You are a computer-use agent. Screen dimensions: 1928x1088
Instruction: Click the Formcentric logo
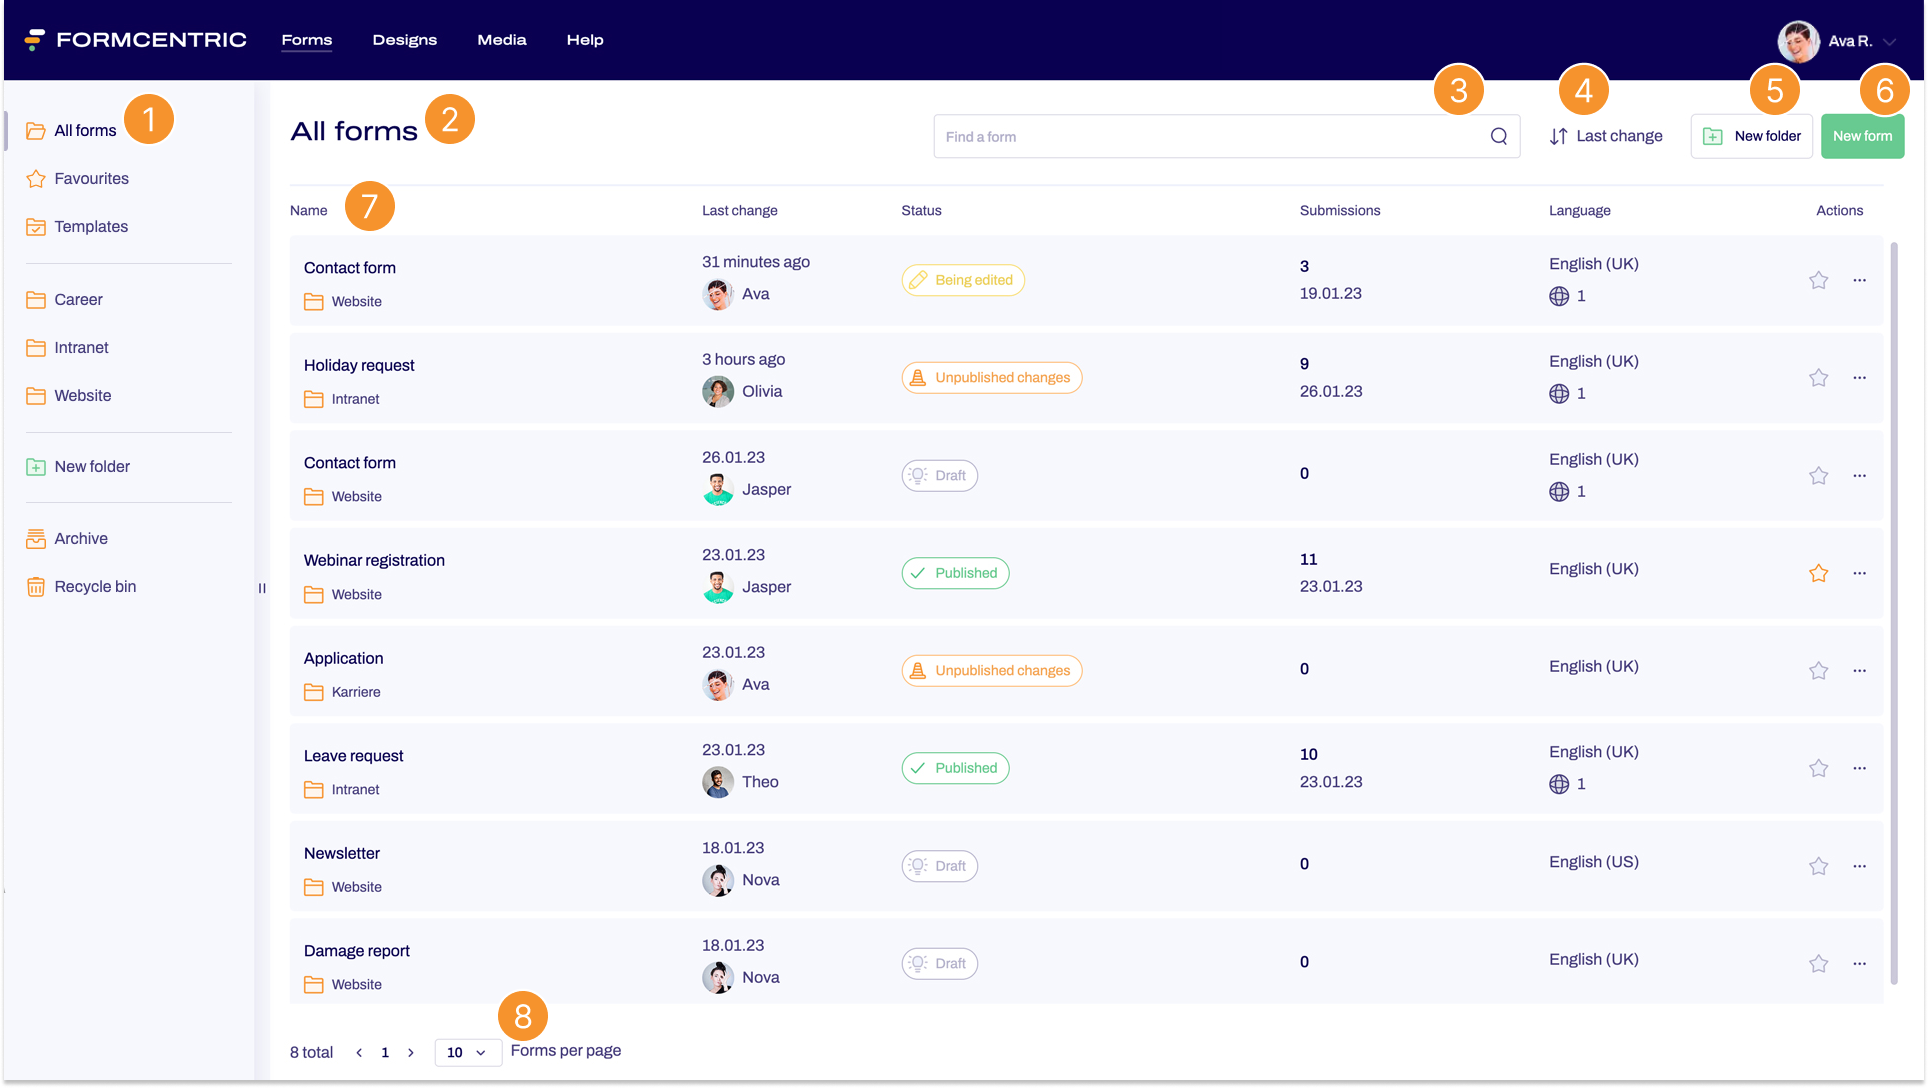tap(136, 40)
